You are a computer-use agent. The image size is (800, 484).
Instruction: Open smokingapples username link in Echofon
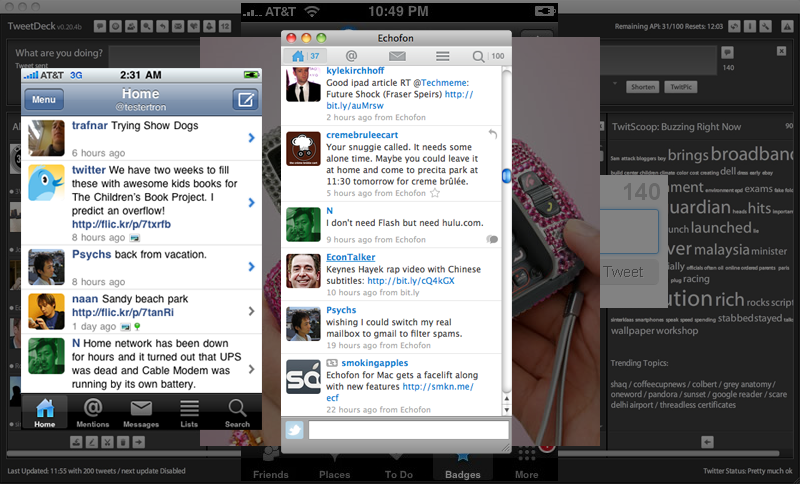(374, 363)
